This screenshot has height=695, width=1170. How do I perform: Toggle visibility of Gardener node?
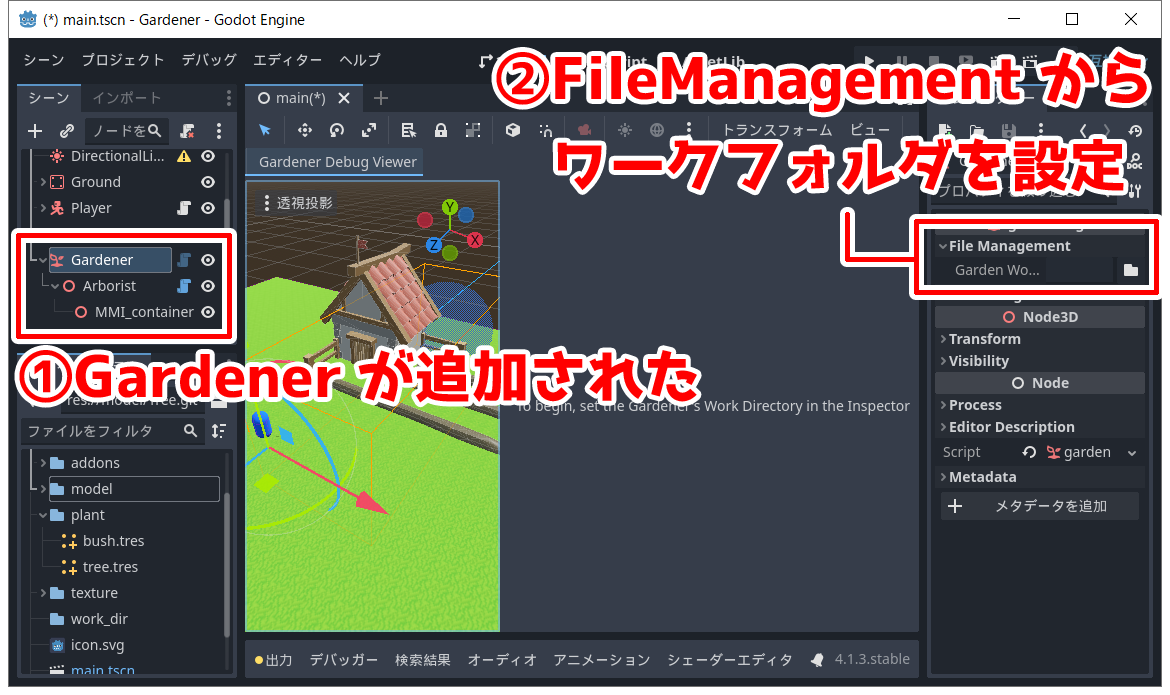pos(208,260)
